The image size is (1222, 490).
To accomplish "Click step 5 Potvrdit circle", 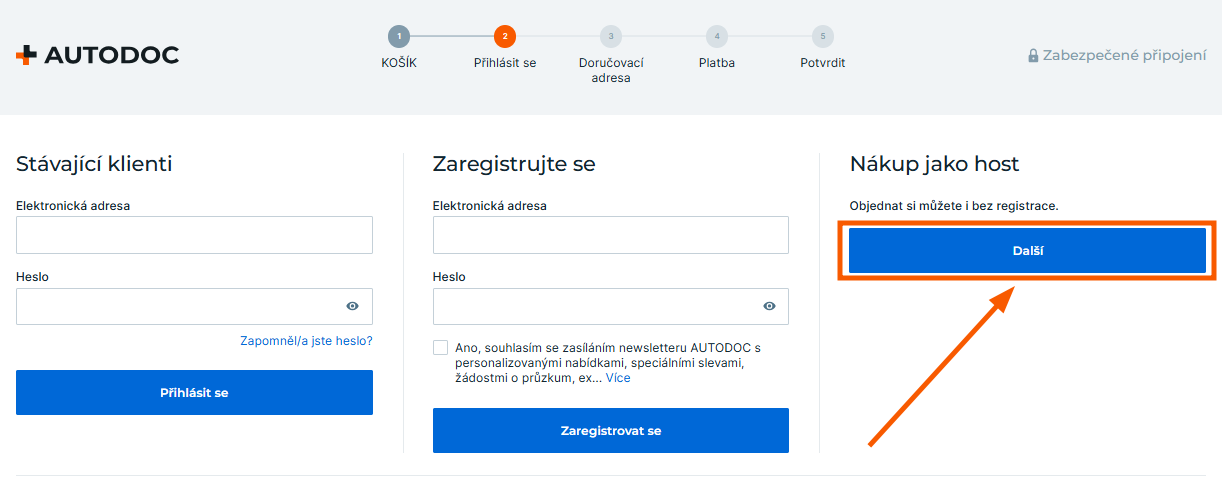I will pos(822,37).
